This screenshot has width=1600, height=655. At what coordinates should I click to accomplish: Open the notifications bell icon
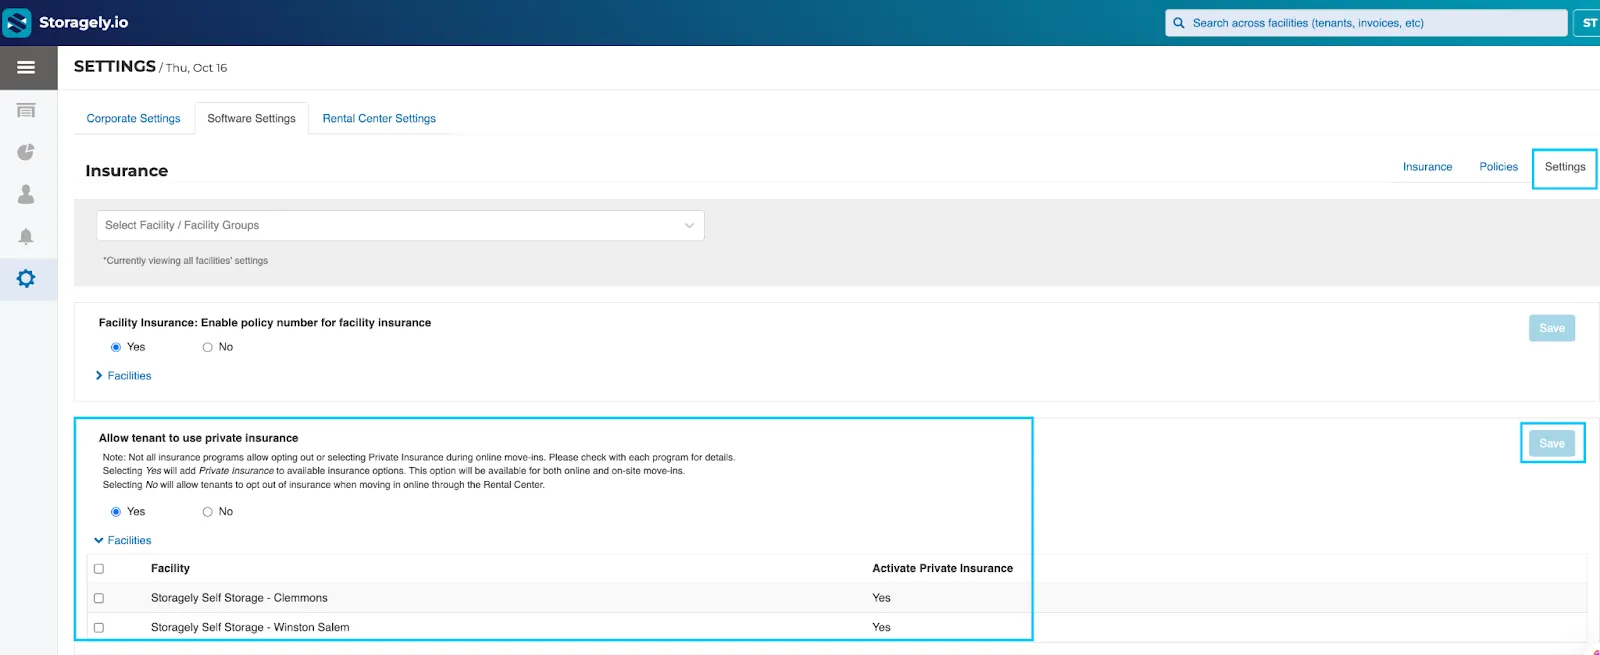26,237
